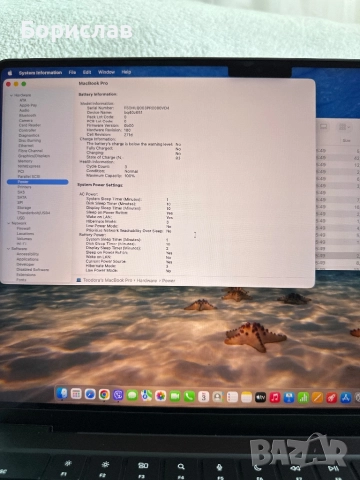Select ATA in the sidebar
The image size is (360, 480).
[x=23, y=100]
